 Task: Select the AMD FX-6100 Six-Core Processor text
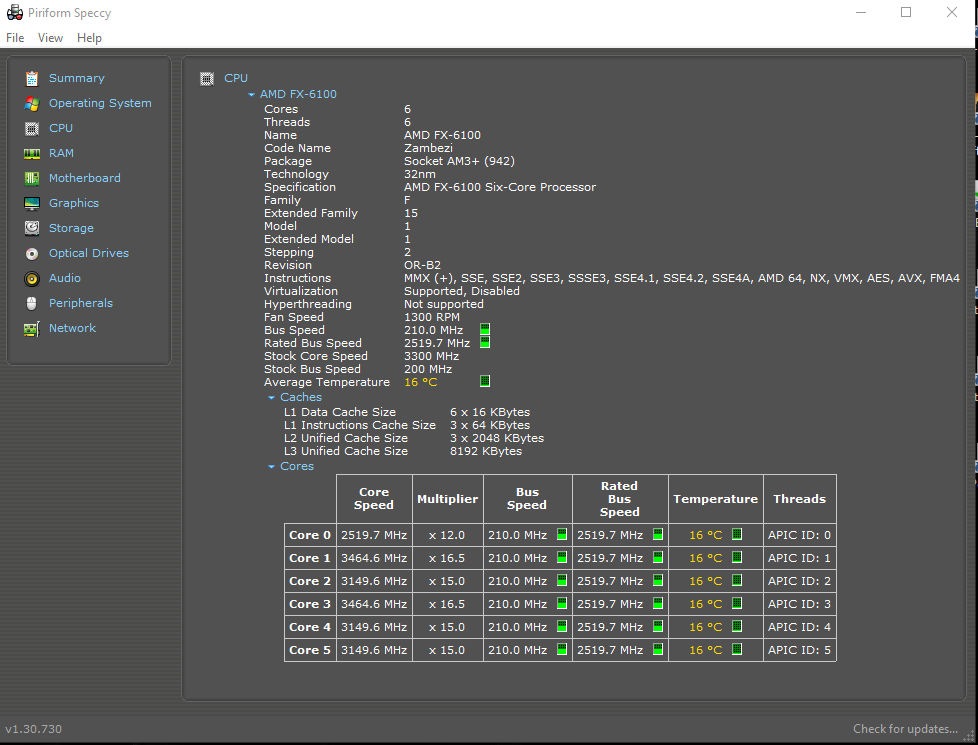500,187
